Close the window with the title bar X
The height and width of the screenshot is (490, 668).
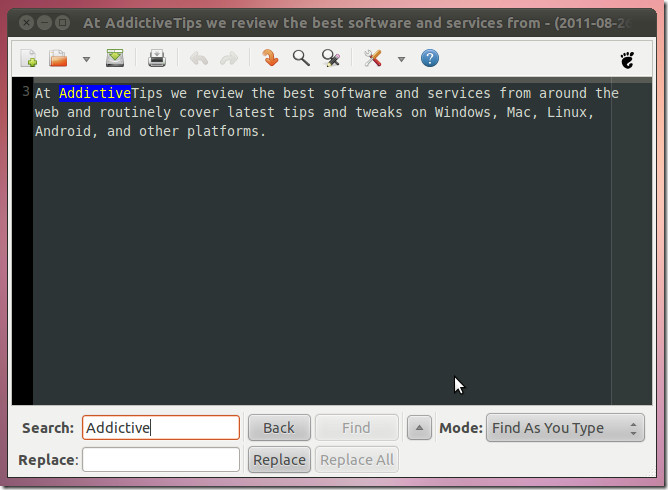point(26,23)
